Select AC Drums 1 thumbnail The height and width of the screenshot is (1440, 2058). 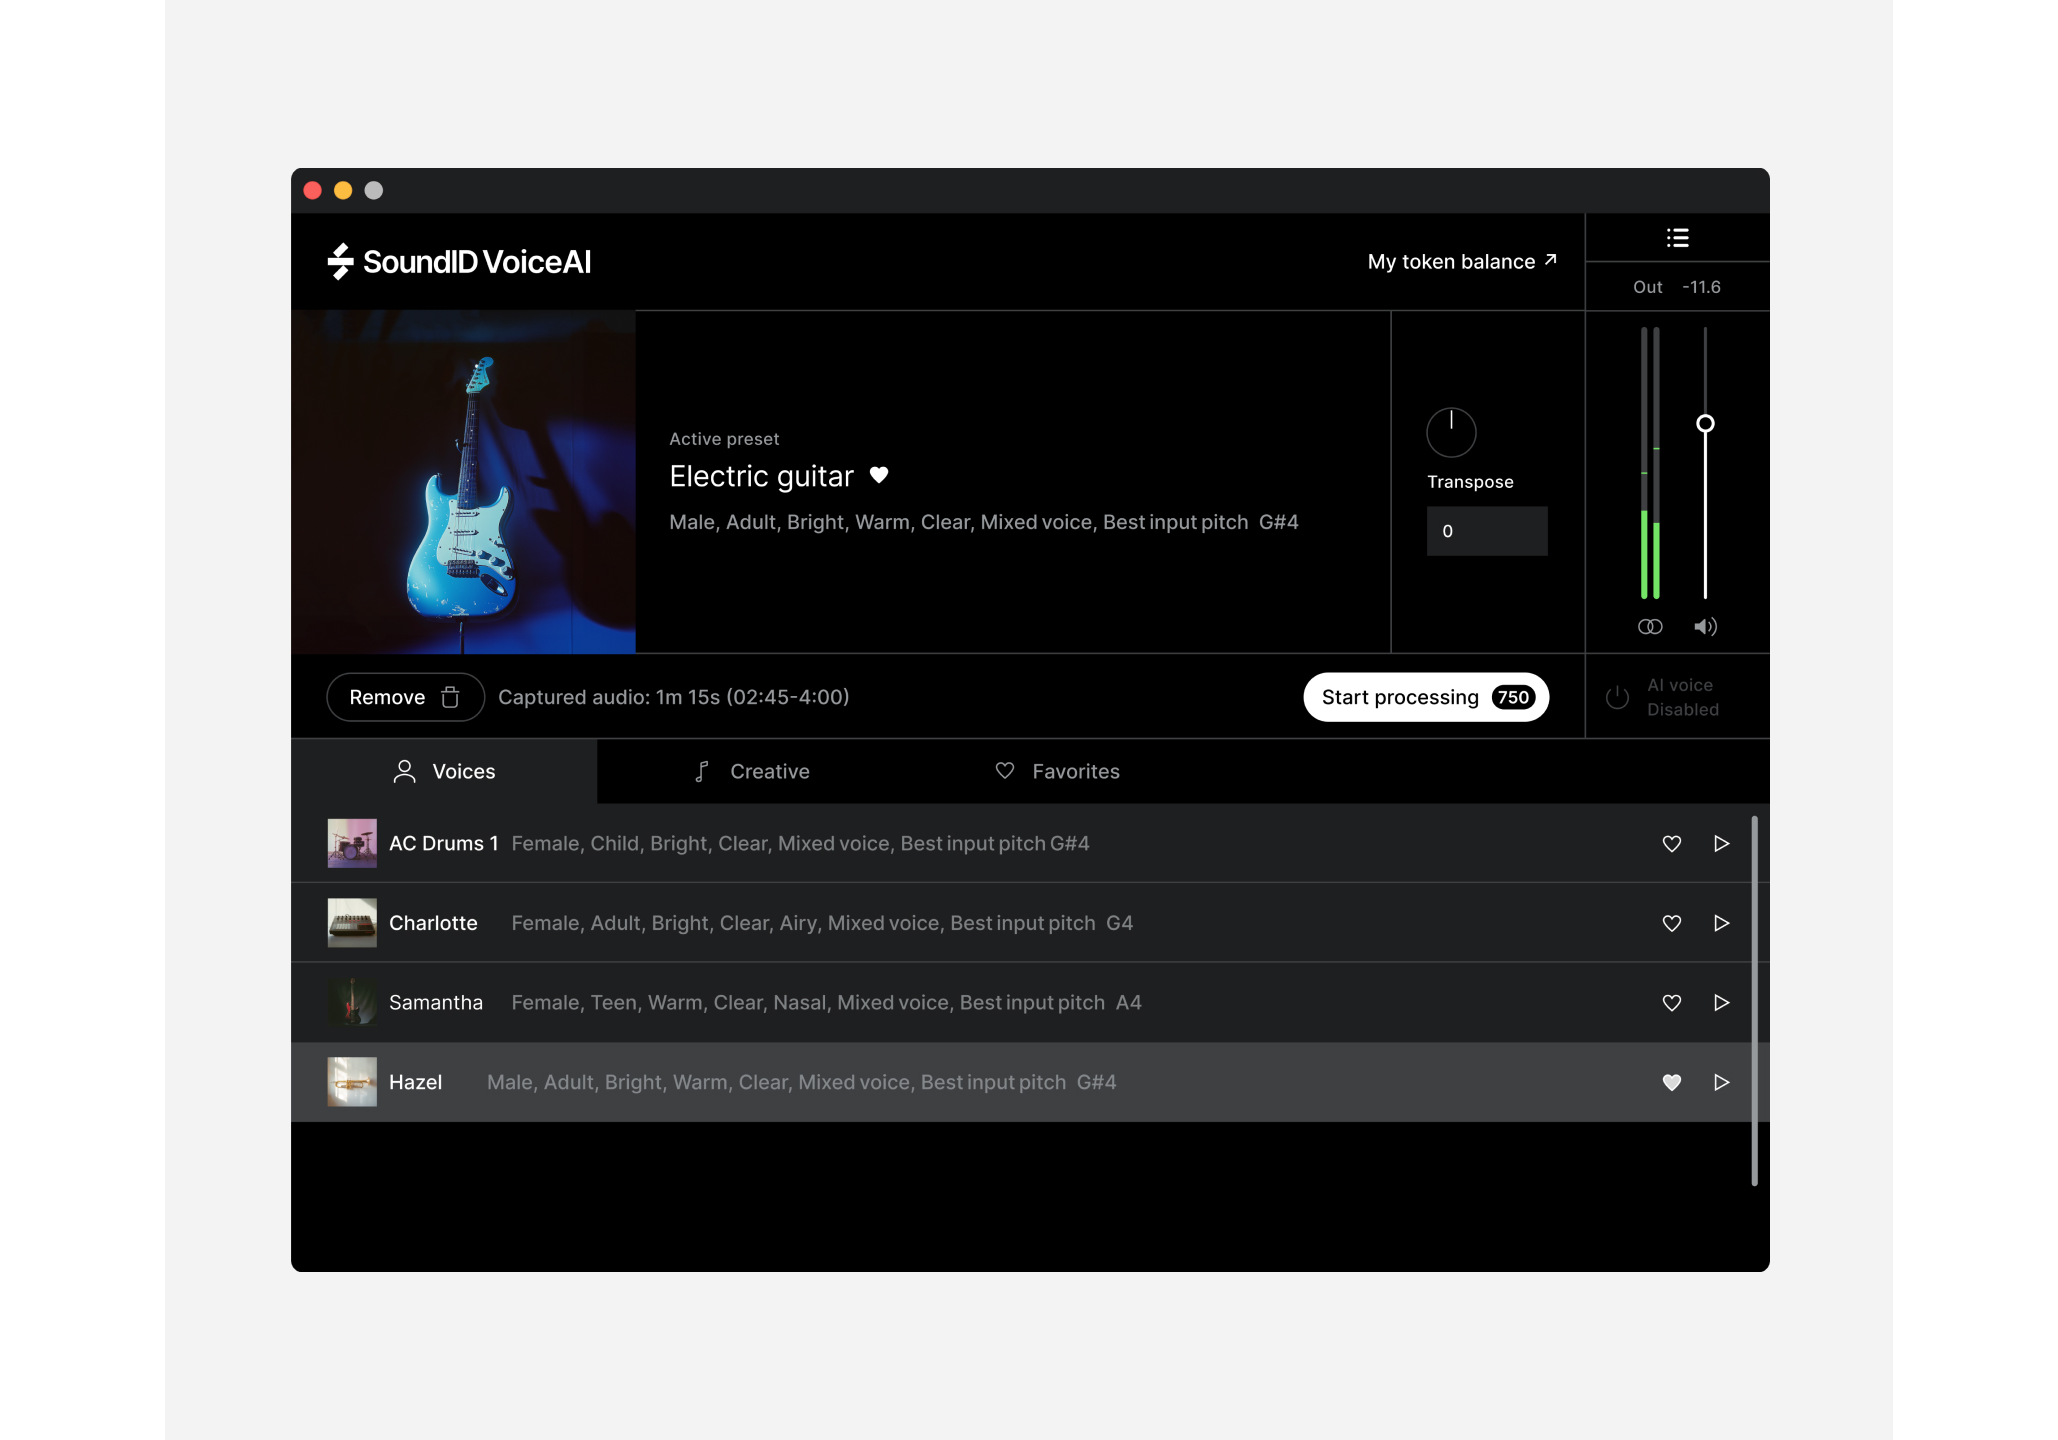coord(352,843)
